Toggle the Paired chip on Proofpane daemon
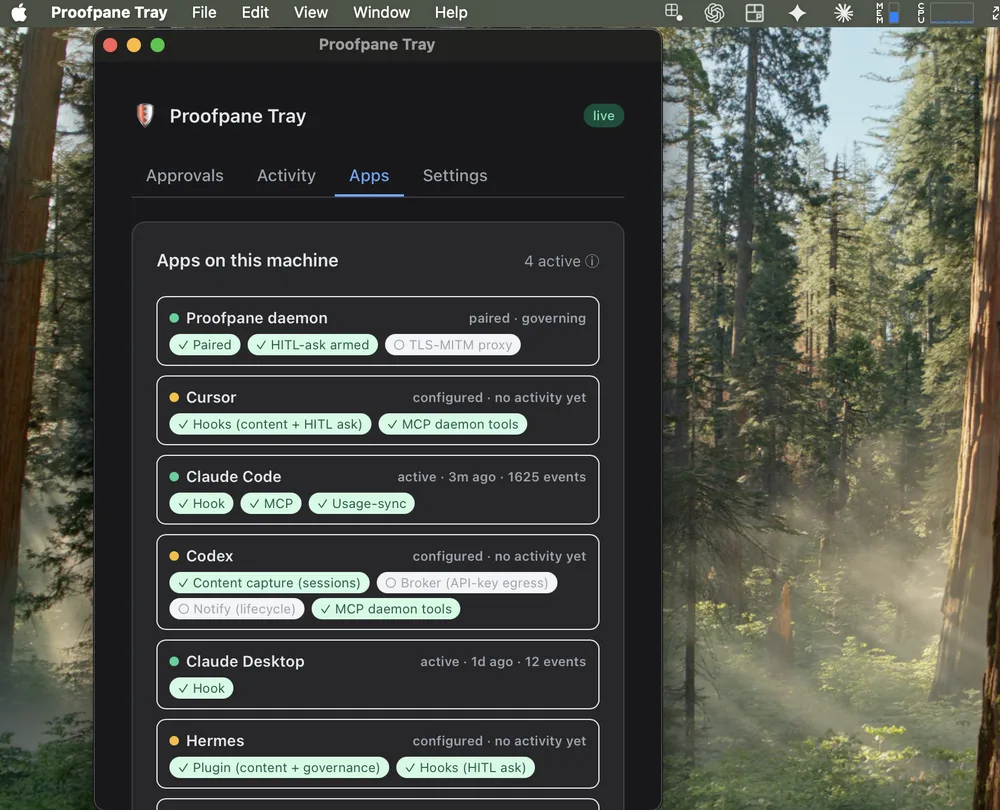This screenshot has width=1000, height=810. tap(205, 344)
